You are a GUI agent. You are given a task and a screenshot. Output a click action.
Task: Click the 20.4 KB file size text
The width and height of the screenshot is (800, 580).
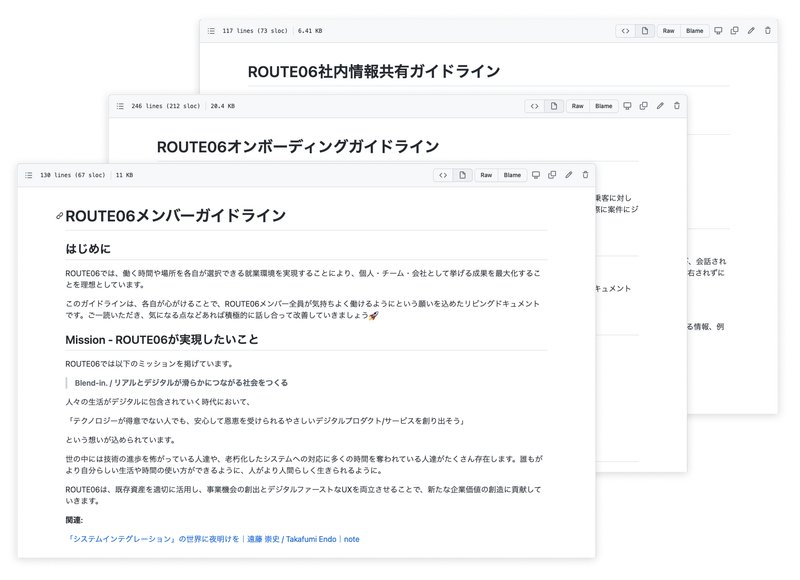(223, 106)
